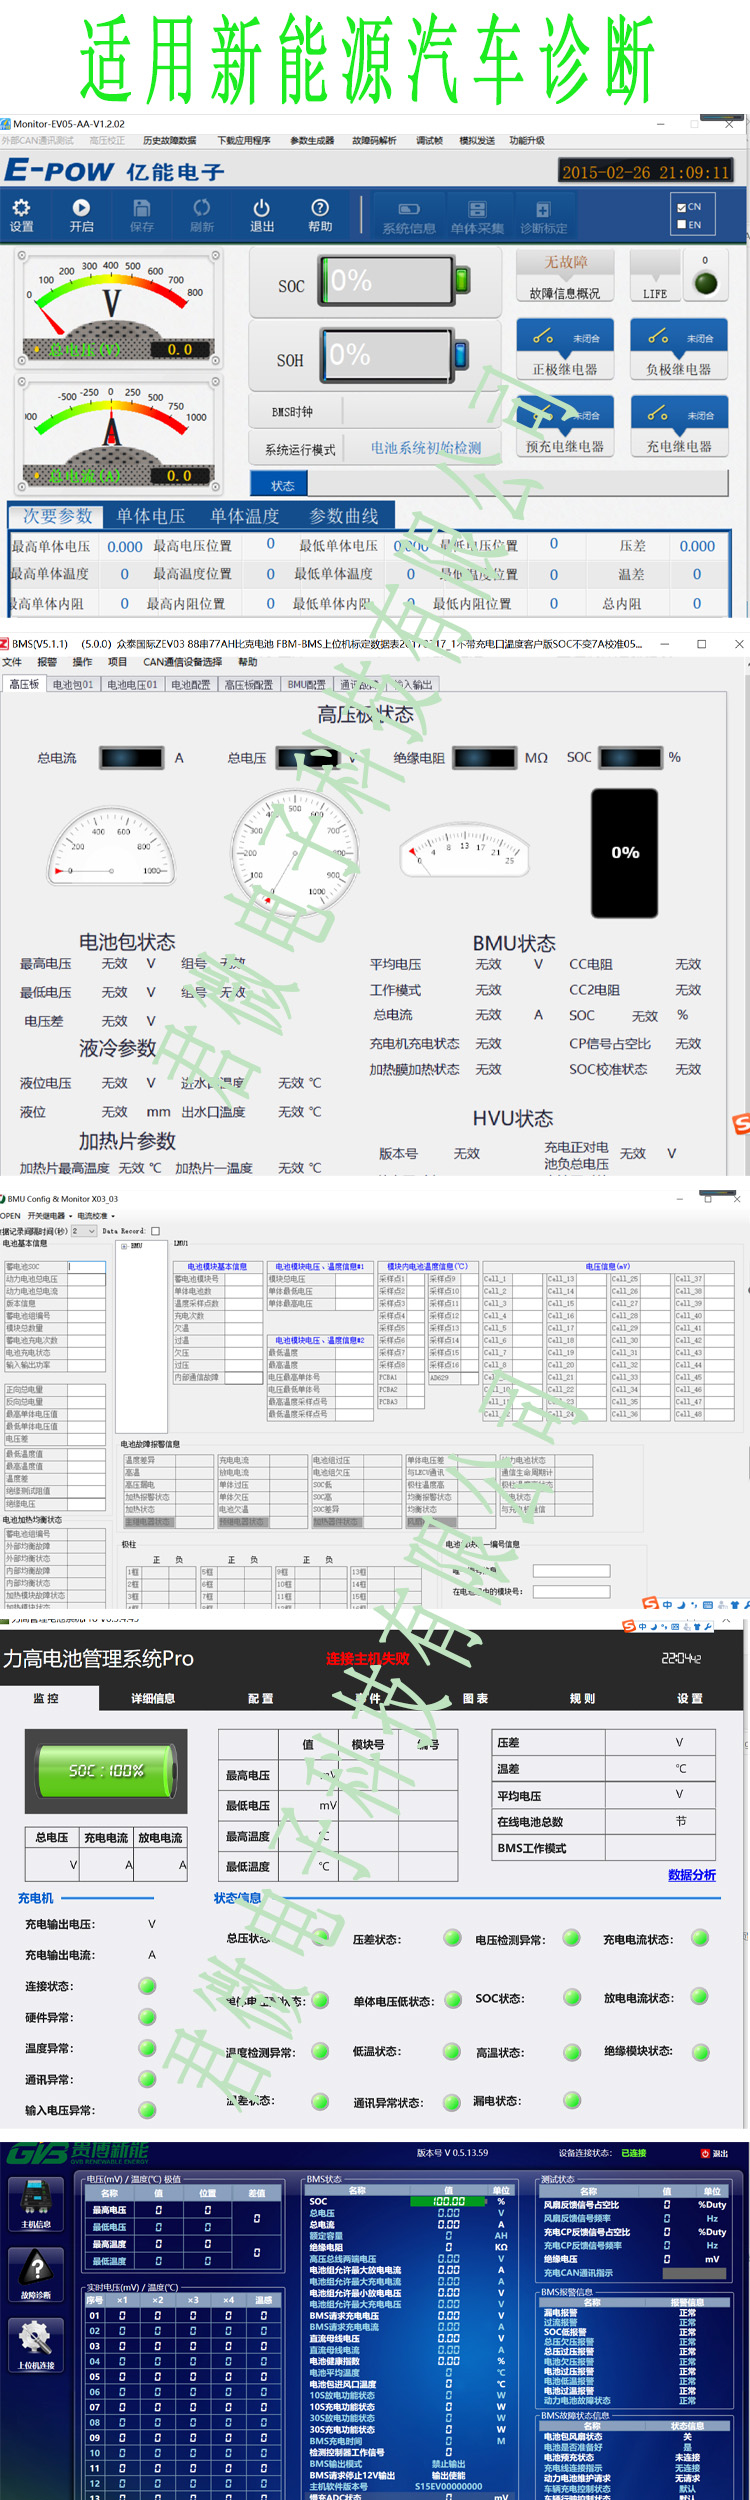The width and height of the screenshot is (750, 2500).
Task: Switch to 规则 tab in 力高 app
Action: click(582, 1698)
